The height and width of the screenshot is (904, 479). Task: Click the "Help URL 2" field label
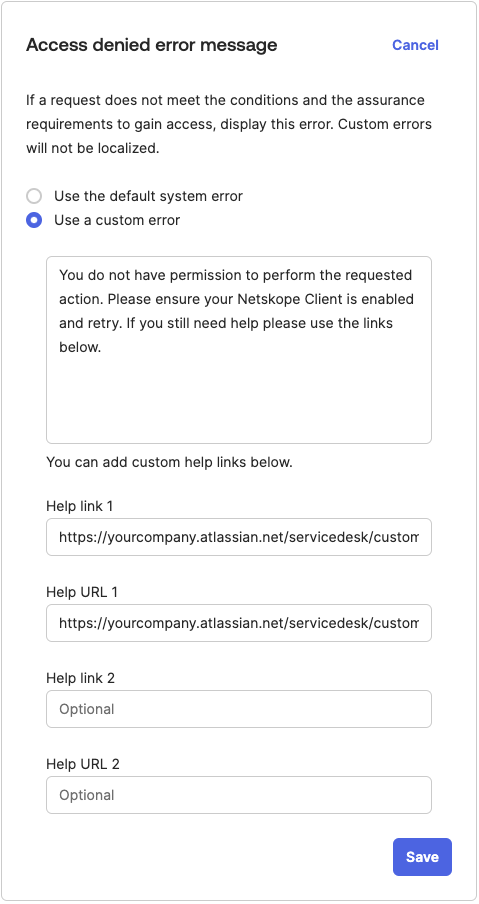pos(83,764)
